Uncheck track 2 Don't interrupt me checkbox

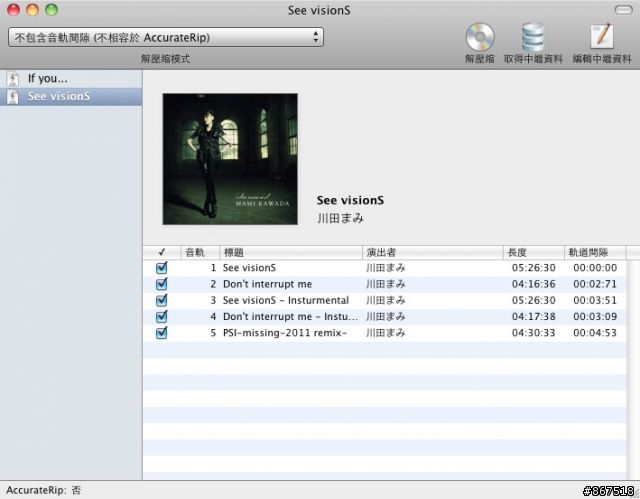click(162, 284)
